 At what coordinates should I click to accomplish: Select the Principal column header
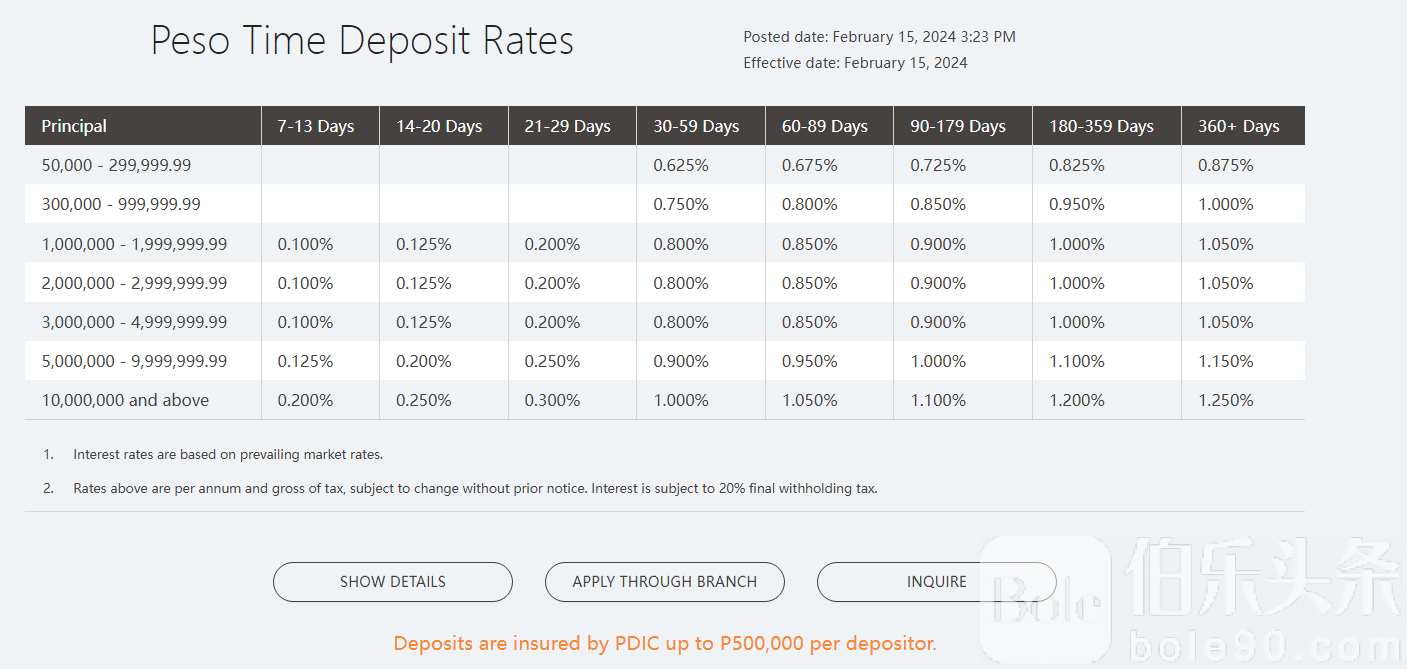[x=74, y=126]
